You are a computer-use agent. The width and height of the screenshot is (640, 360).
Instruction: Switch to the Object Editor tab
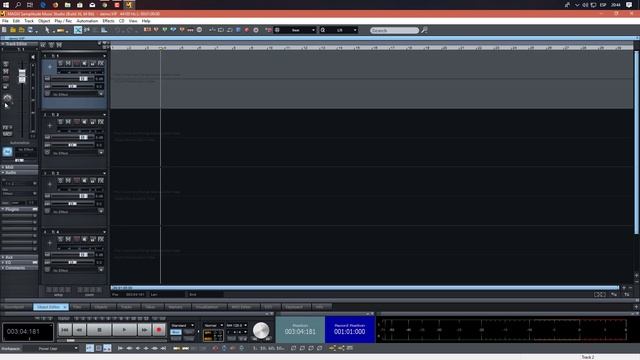pyautogui.click(x=51, y=307)
